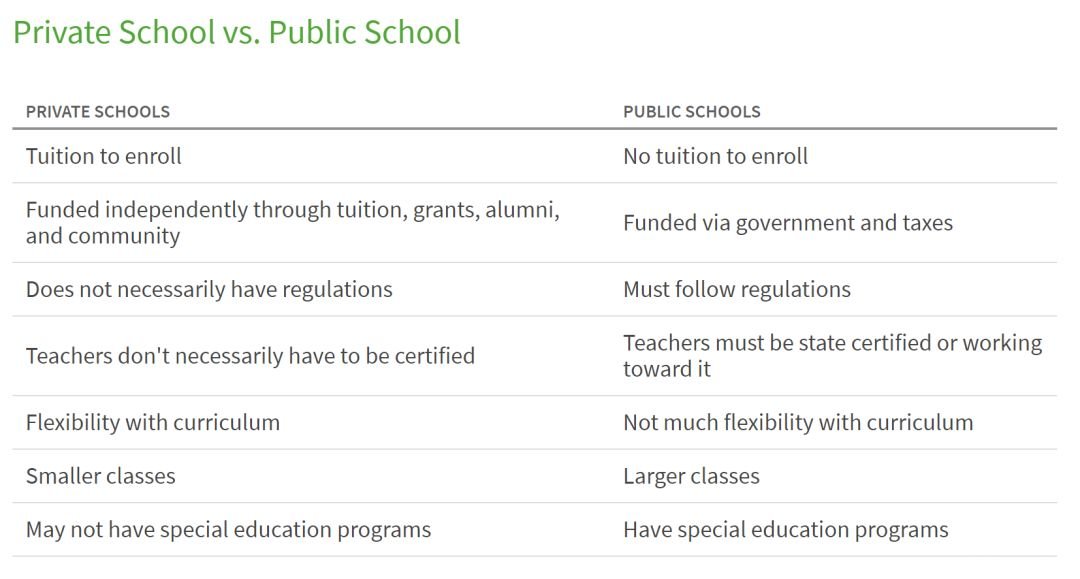Select the 'Smaller classes' cell
The height and width of the screenshot is (579, 1080).
pos(101,476)
